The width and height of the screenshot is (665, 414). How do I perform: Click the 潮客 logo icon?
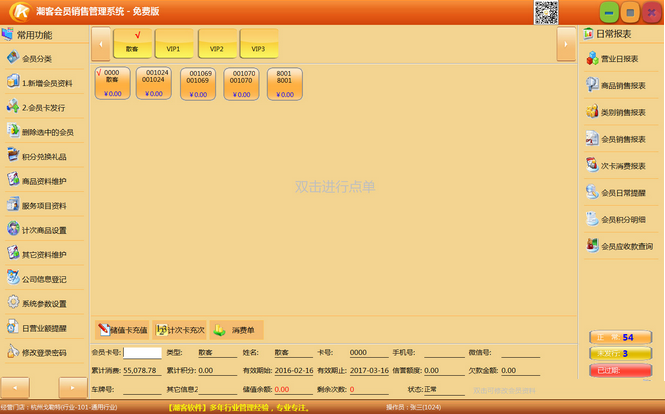tap(20, 11)
